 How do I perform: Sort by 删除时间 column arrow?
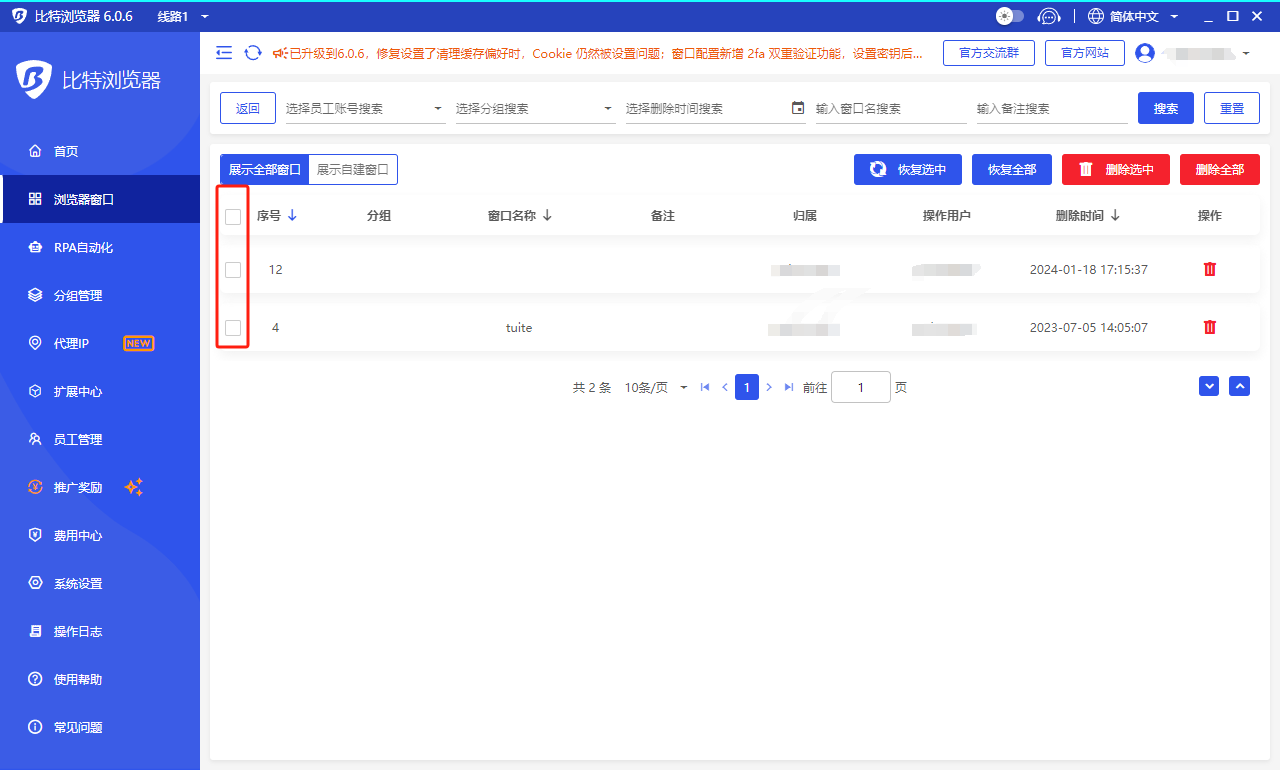tap(1115, 215)
